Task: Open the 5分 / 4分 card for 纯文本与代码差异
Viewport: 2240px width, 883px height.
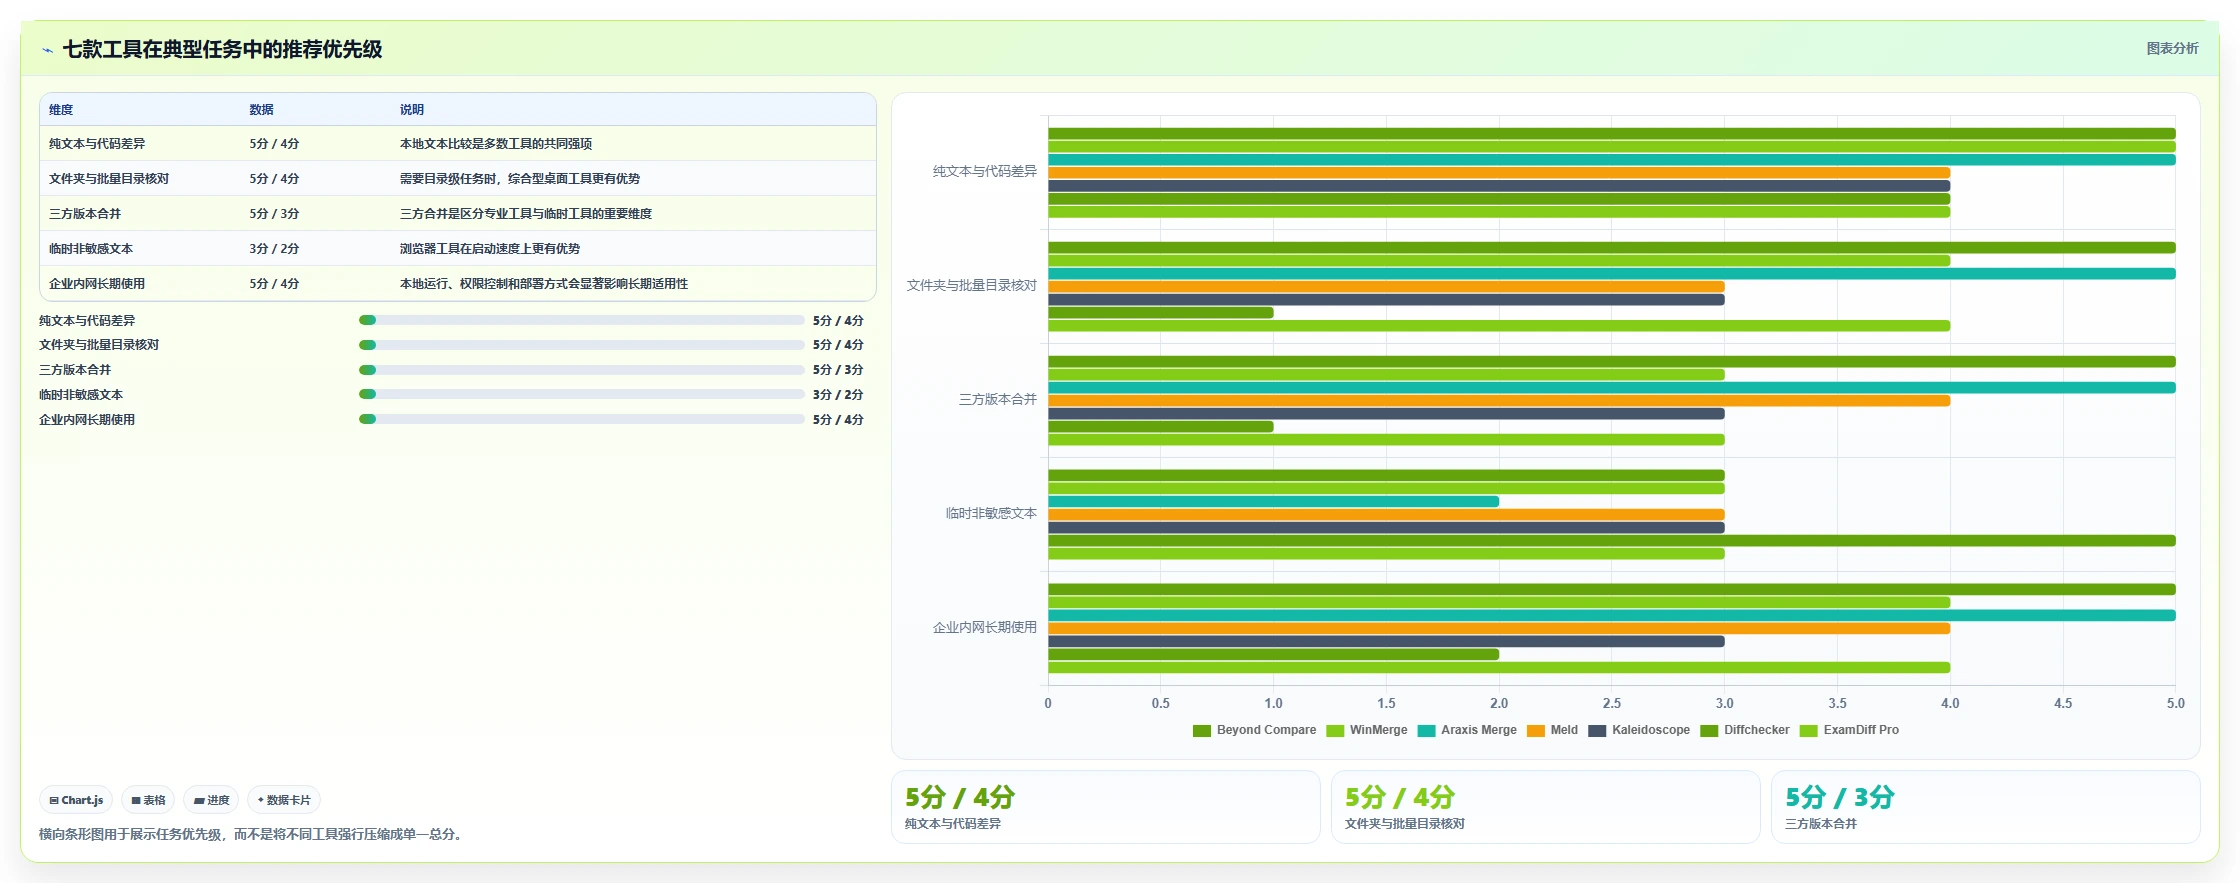Action: [1106, 807]
